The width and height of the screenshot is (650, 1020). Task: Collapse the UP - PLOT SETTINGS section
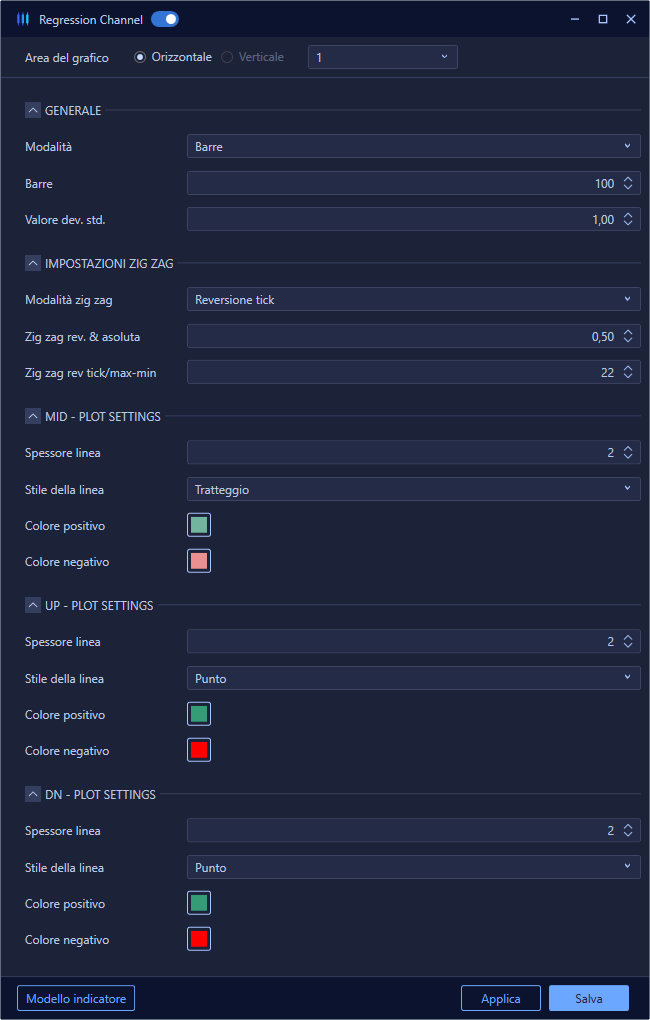point(33,605)
